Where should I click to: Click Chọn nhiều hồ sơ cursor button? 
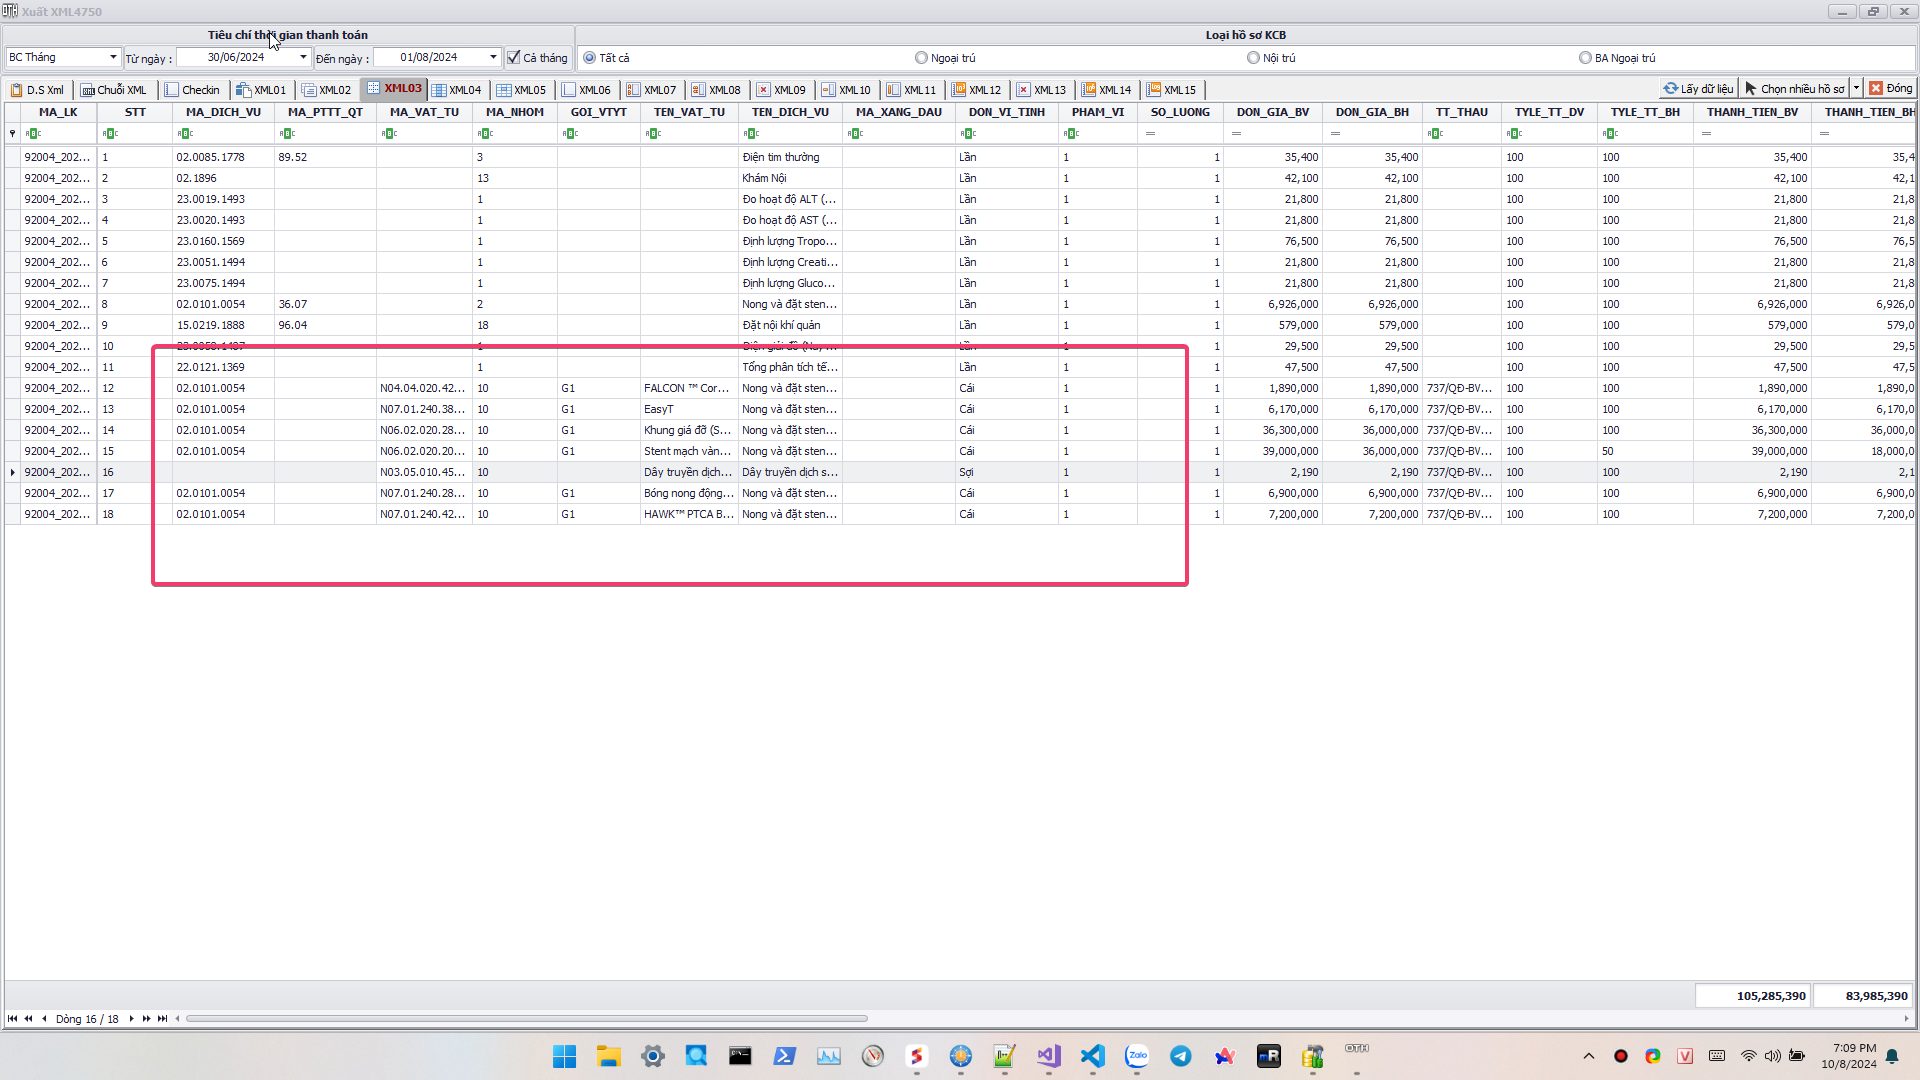(1795, 89)
